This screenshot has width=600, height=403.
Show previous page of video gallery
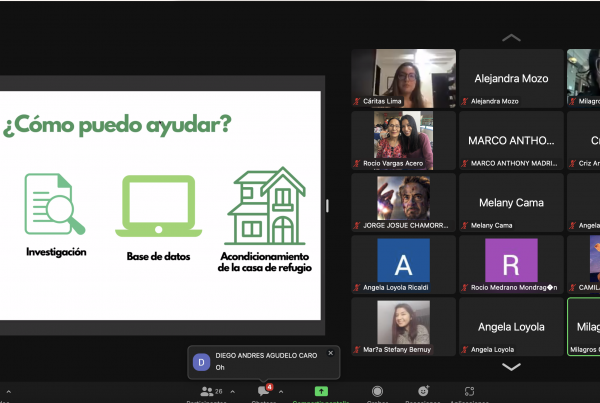pyautogui.click(x=511, y=38)
